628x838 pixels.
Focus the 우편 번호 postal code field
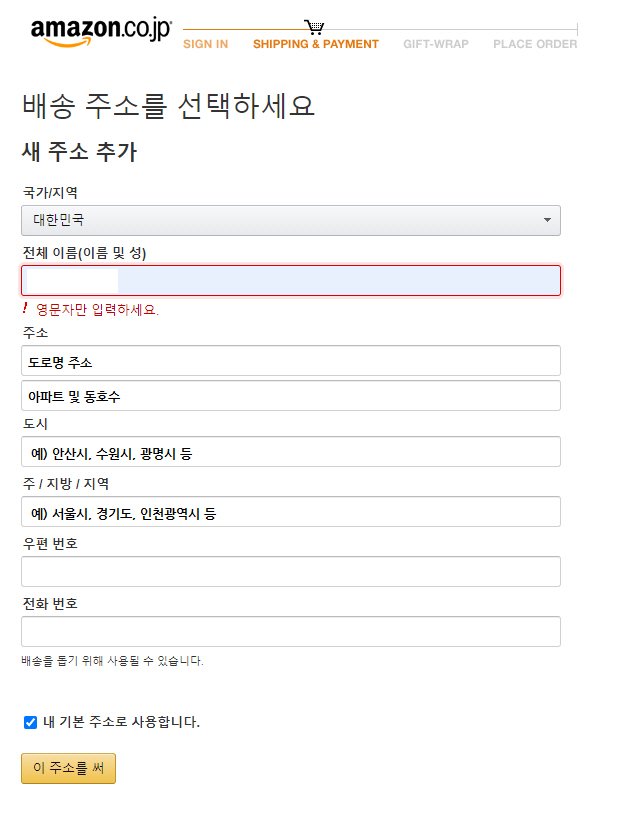pos(290,572)
